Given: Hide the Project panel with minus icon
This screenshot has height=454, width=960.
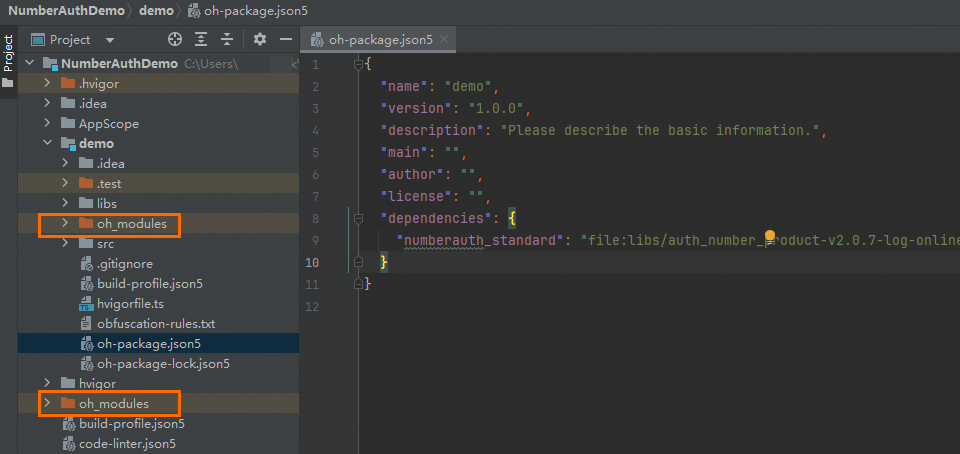Looking at the screenshot, I should [x=286, y=40].
